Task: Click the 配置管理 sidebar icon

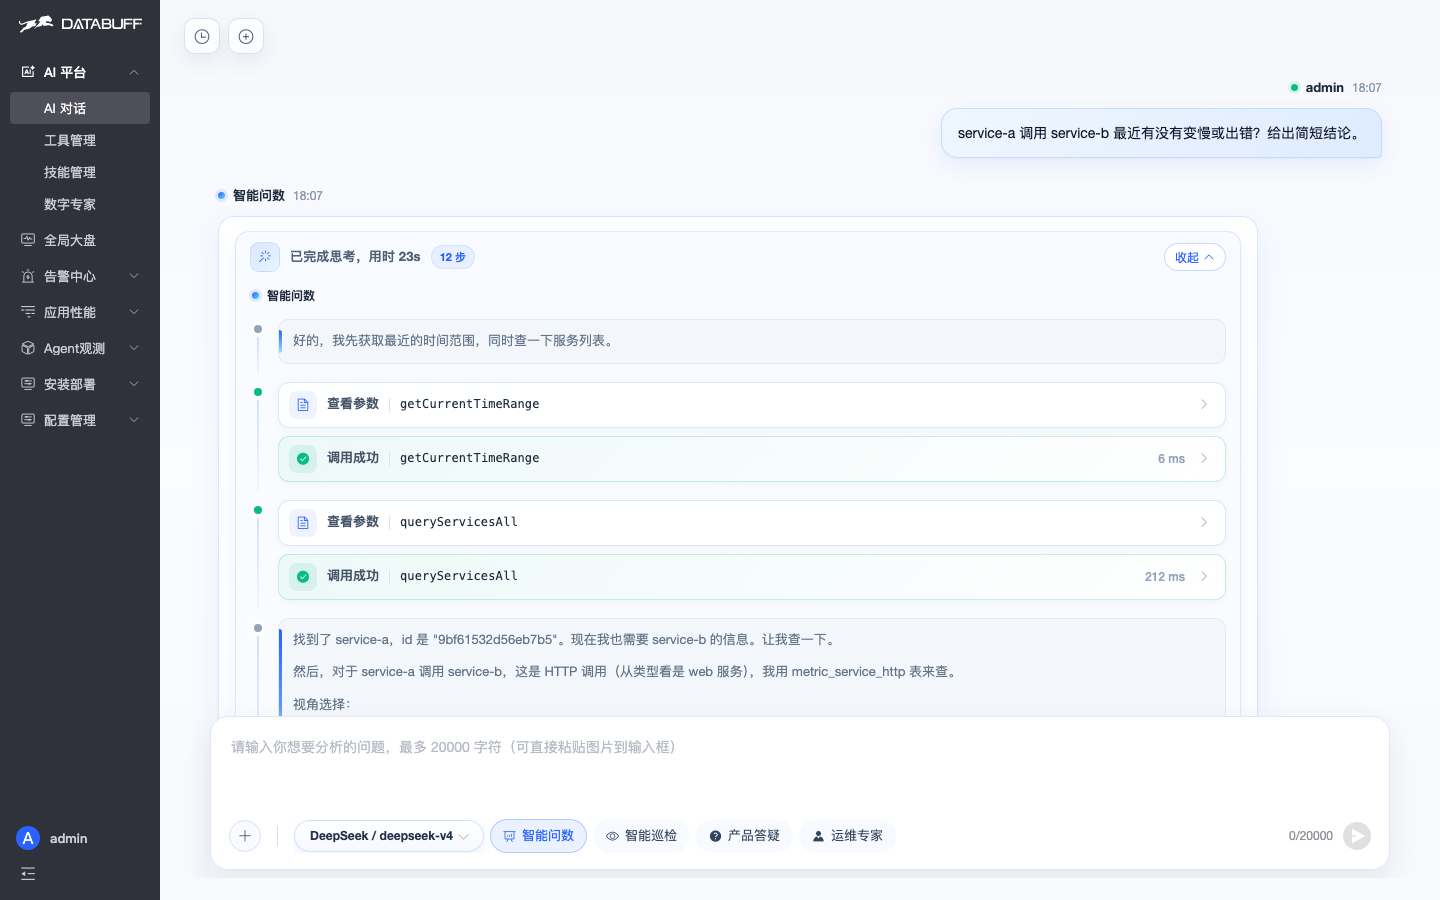Action: tap(28, 420)
